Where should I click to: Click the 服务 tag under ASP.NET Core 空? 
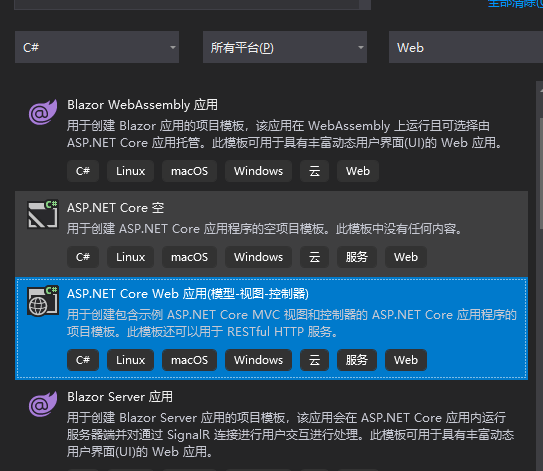pyautogui.click(x=357, y=257)
